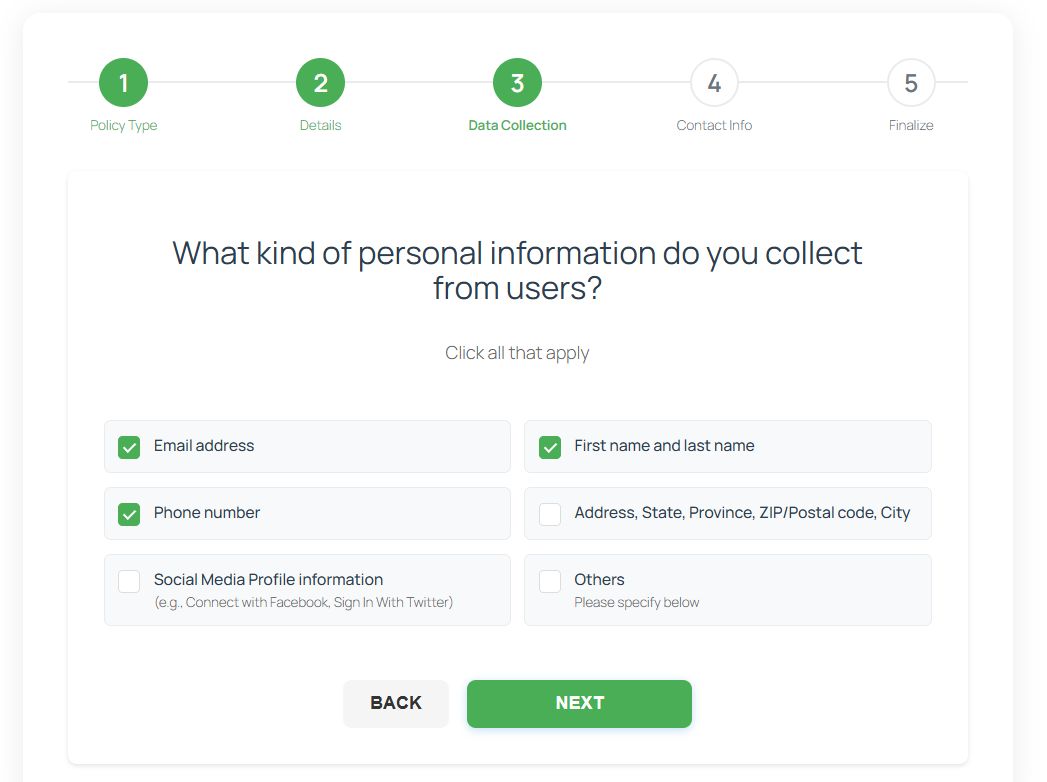
Task: Uncheck the Email address checkbox
Action: pyautogui.click(x=129, y=447)
